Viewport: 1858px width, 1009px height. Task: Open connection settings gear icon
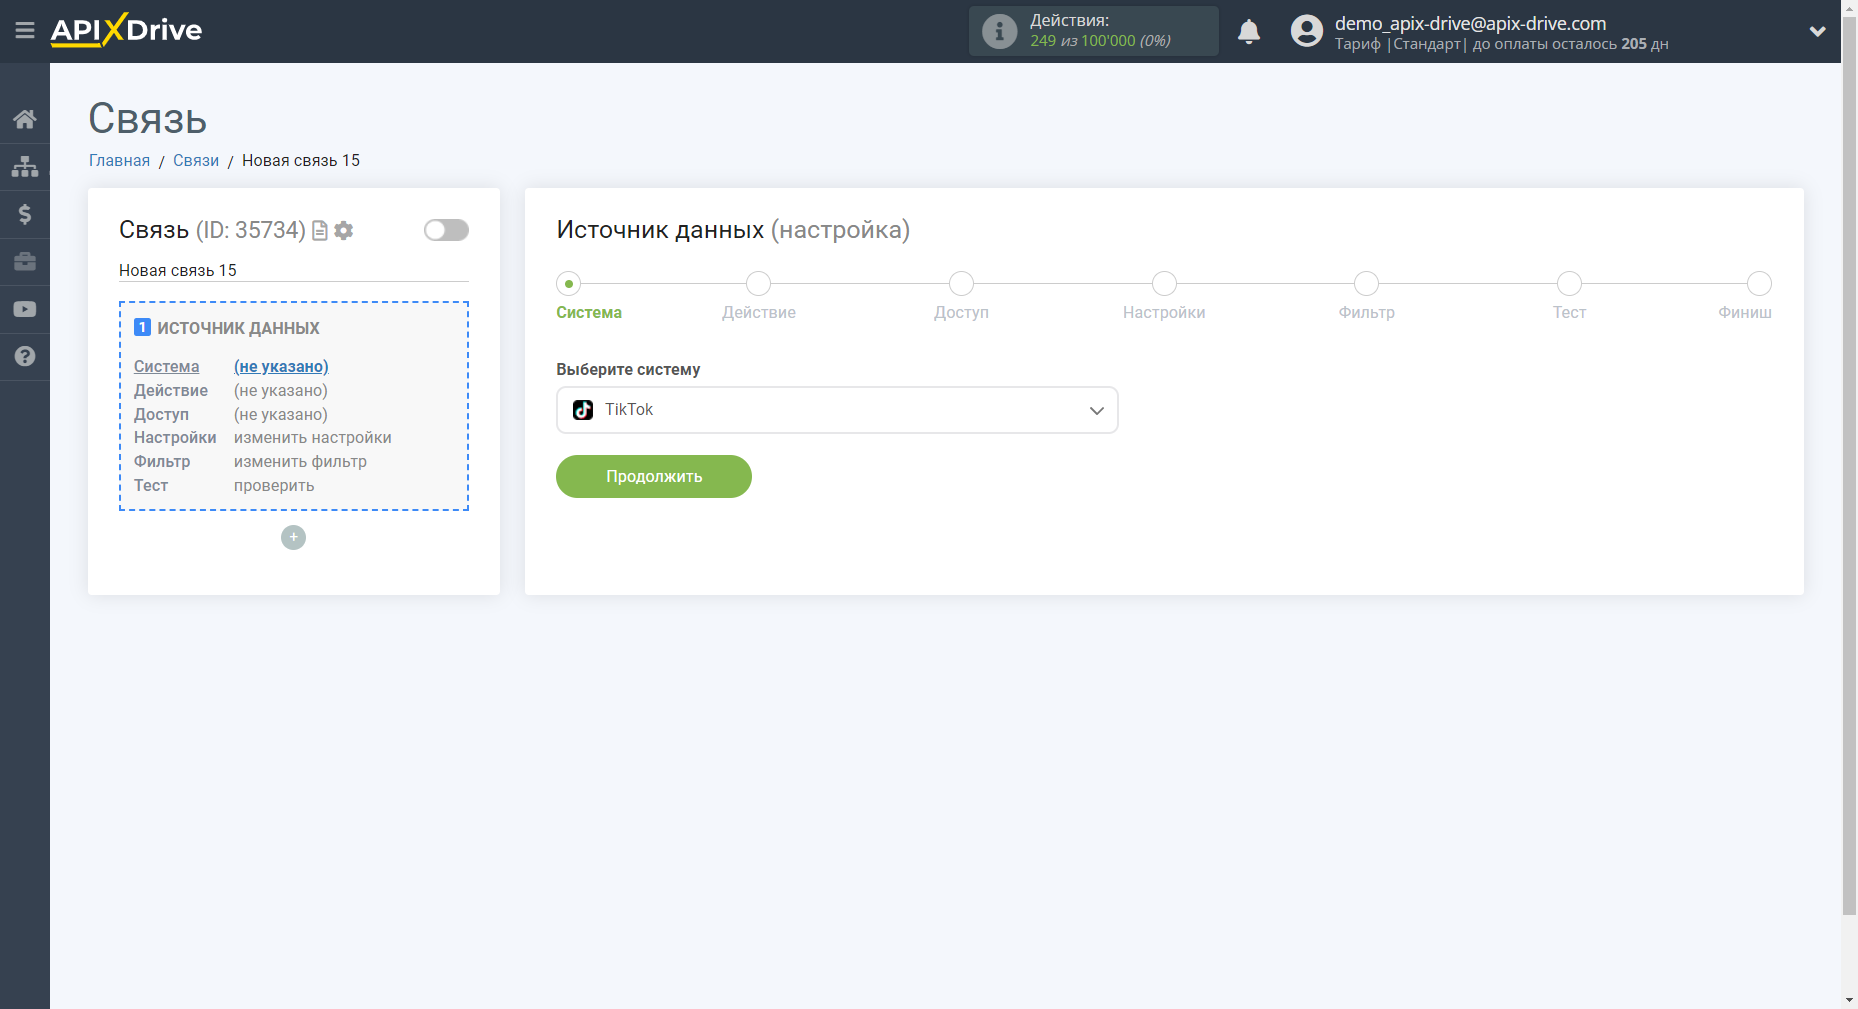tap(344, 231)
